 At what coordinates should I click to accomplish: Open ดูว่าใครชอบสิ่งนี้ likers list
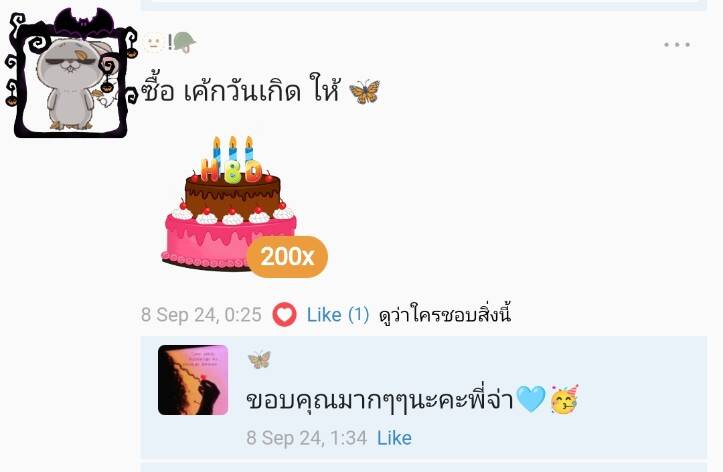(444, 315)
